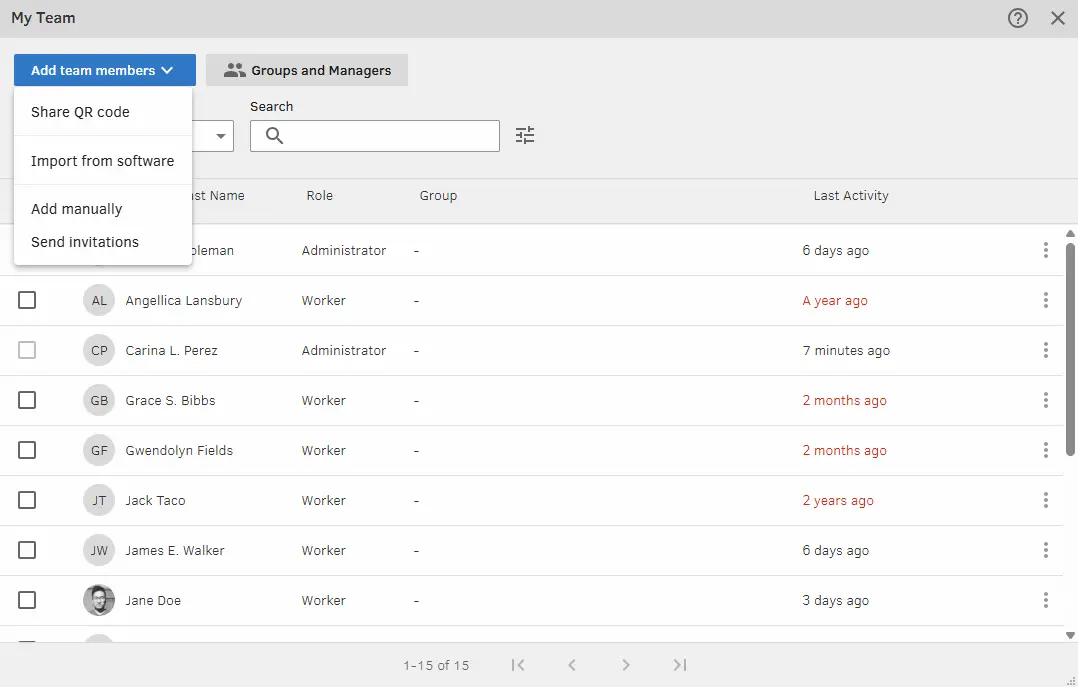The width and height of the screenshot is (1078, 687).
Task: Click Jane Doe's profile photo
Action: point(99,600)
